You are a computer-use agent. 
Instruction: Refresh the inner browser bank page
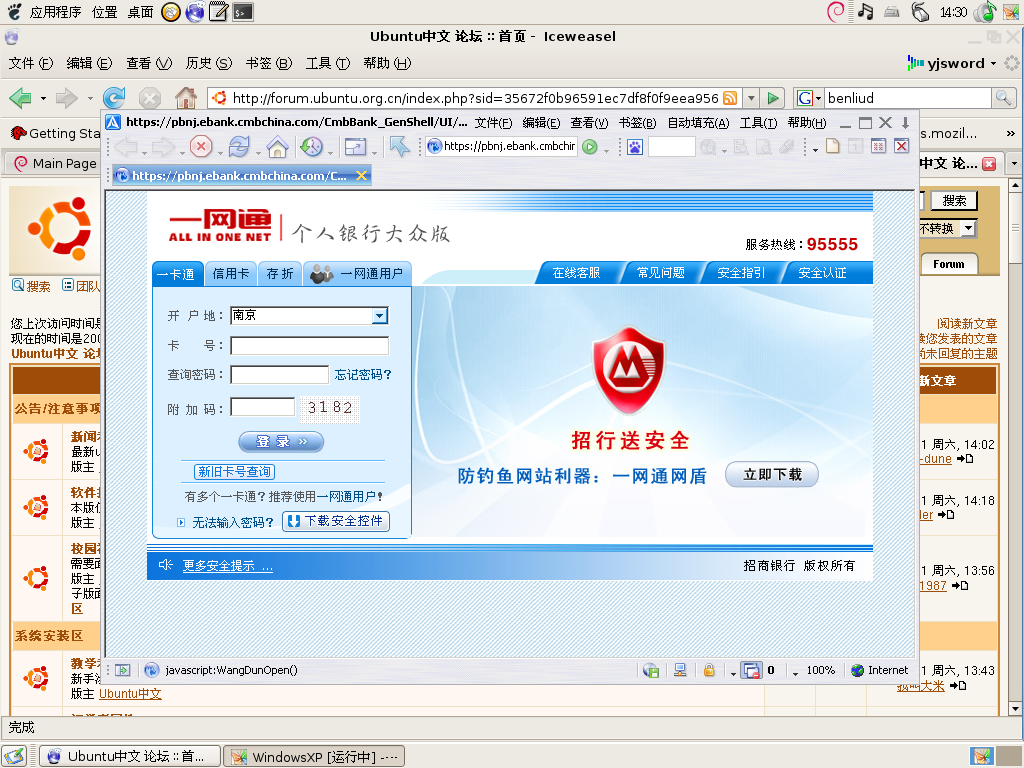(239, 146)
